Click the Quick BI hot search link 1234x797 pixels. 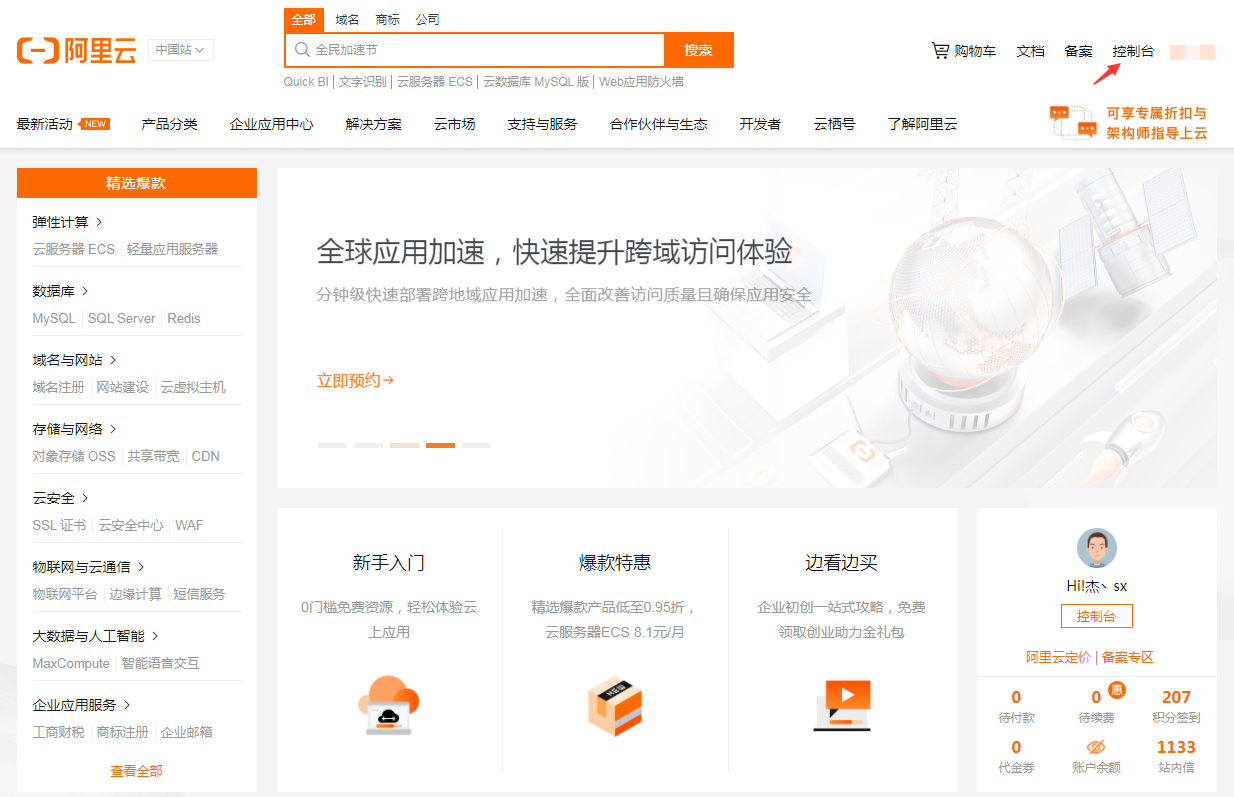pos(306,82)
